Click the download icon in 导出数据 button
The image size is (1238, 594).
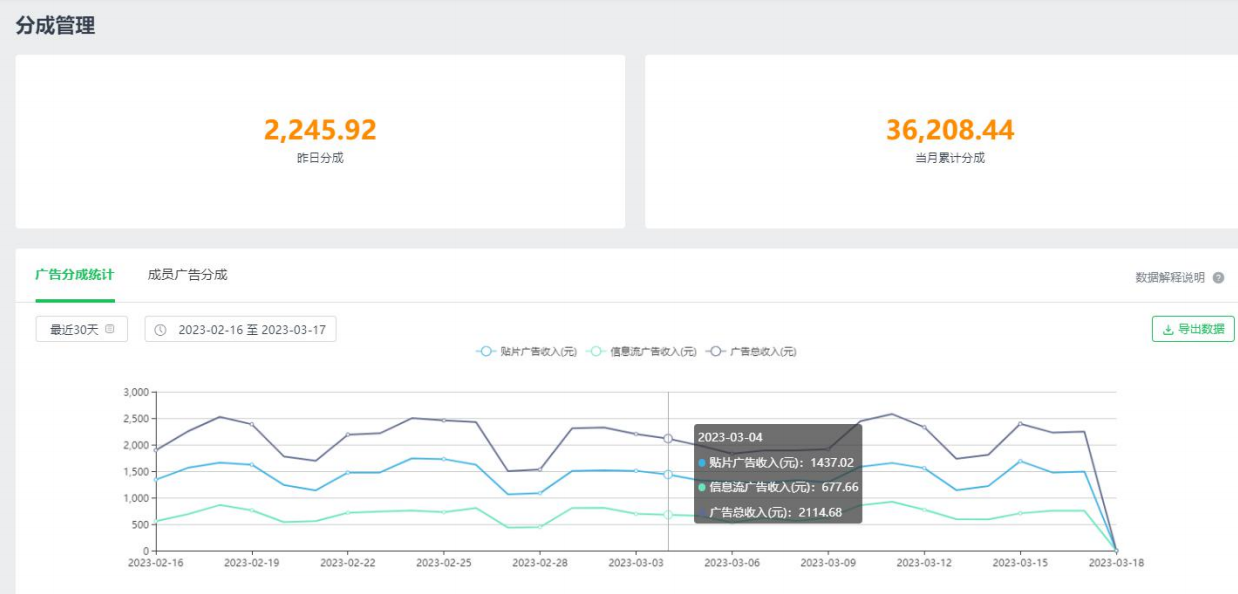click(1167, 329)
